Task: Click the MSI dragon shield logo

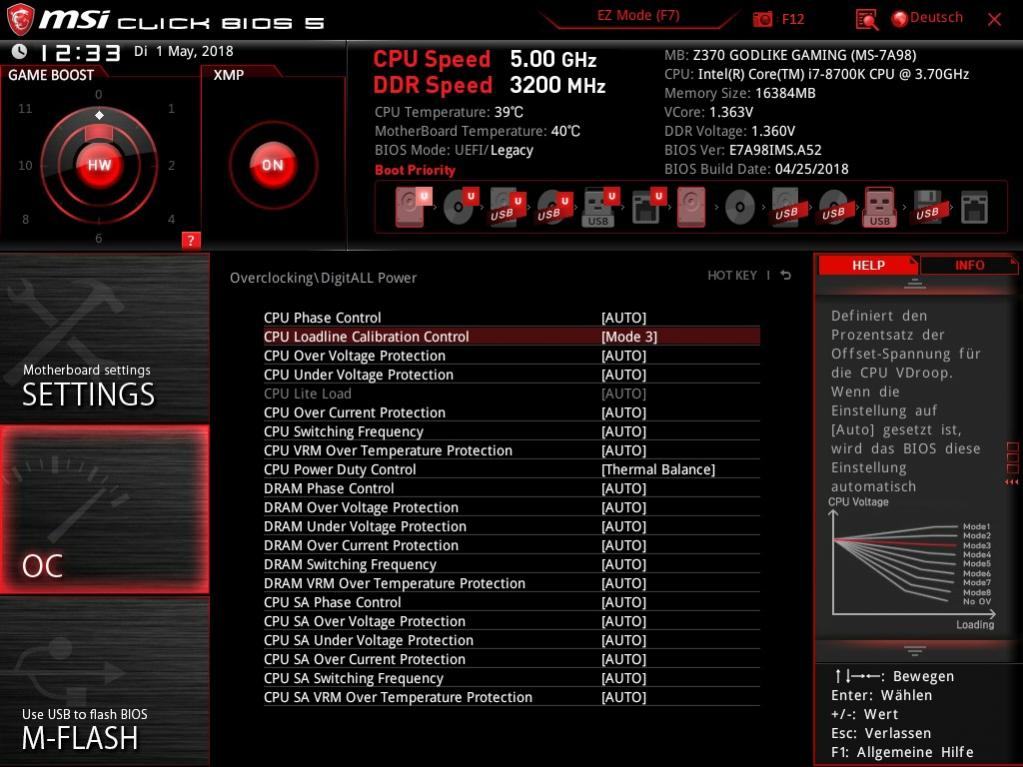Action: [20, 20]
